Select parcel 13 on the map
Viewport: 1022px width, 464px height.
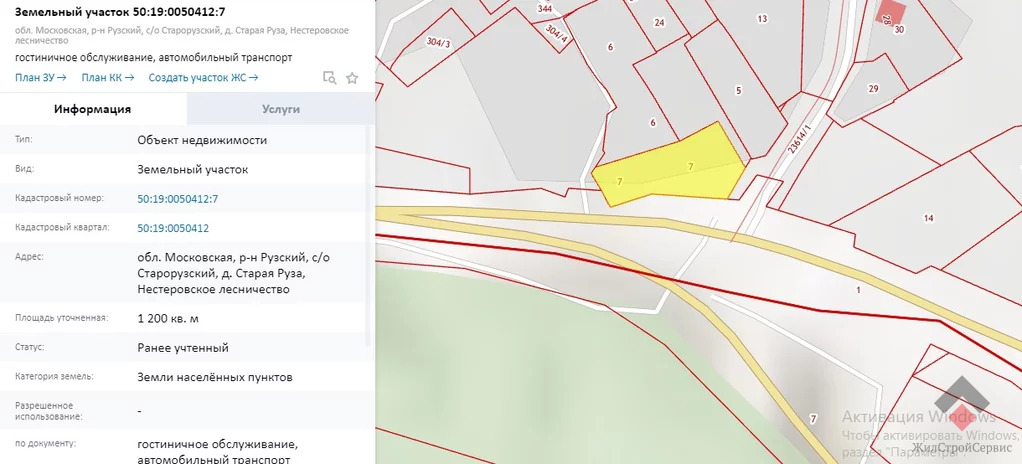pyautogui.click(x=762, y=19)
